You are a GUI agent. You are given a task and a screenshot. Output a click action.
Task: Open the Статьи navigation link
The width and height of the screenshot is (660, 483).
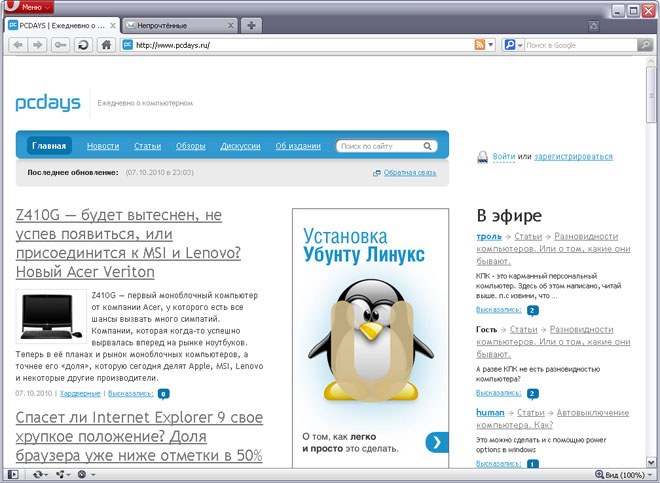coord(147,146)
